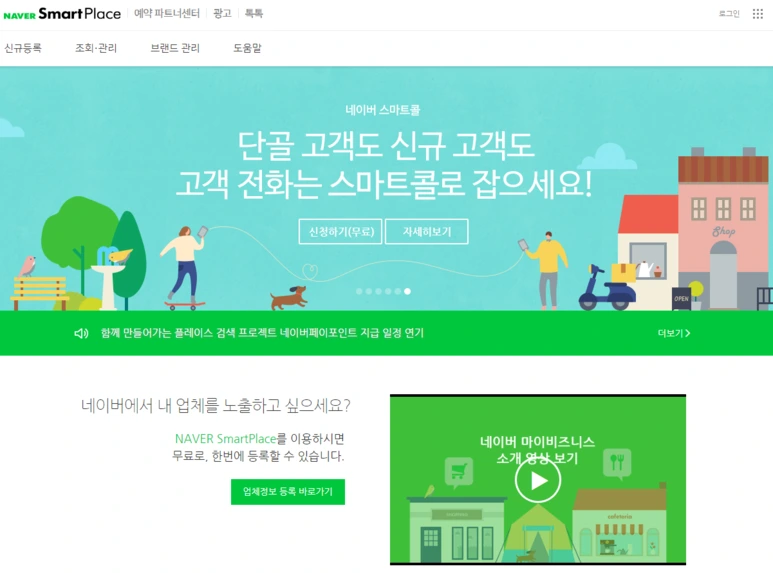
Task: Play the 네이버 마이비즈니스 intro video
Action: click(x=538, y=480)
